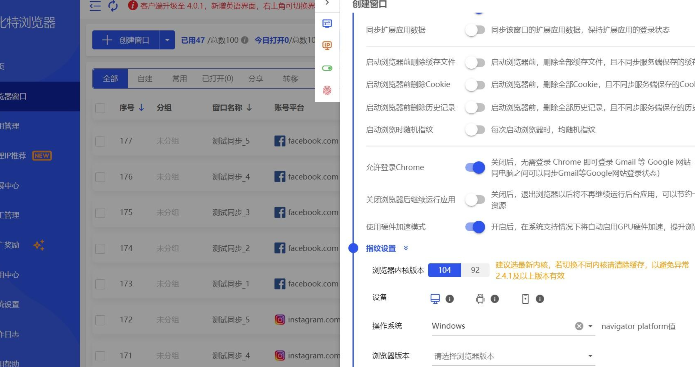Click the sparkle icon in left sidebar

point(39,245)
